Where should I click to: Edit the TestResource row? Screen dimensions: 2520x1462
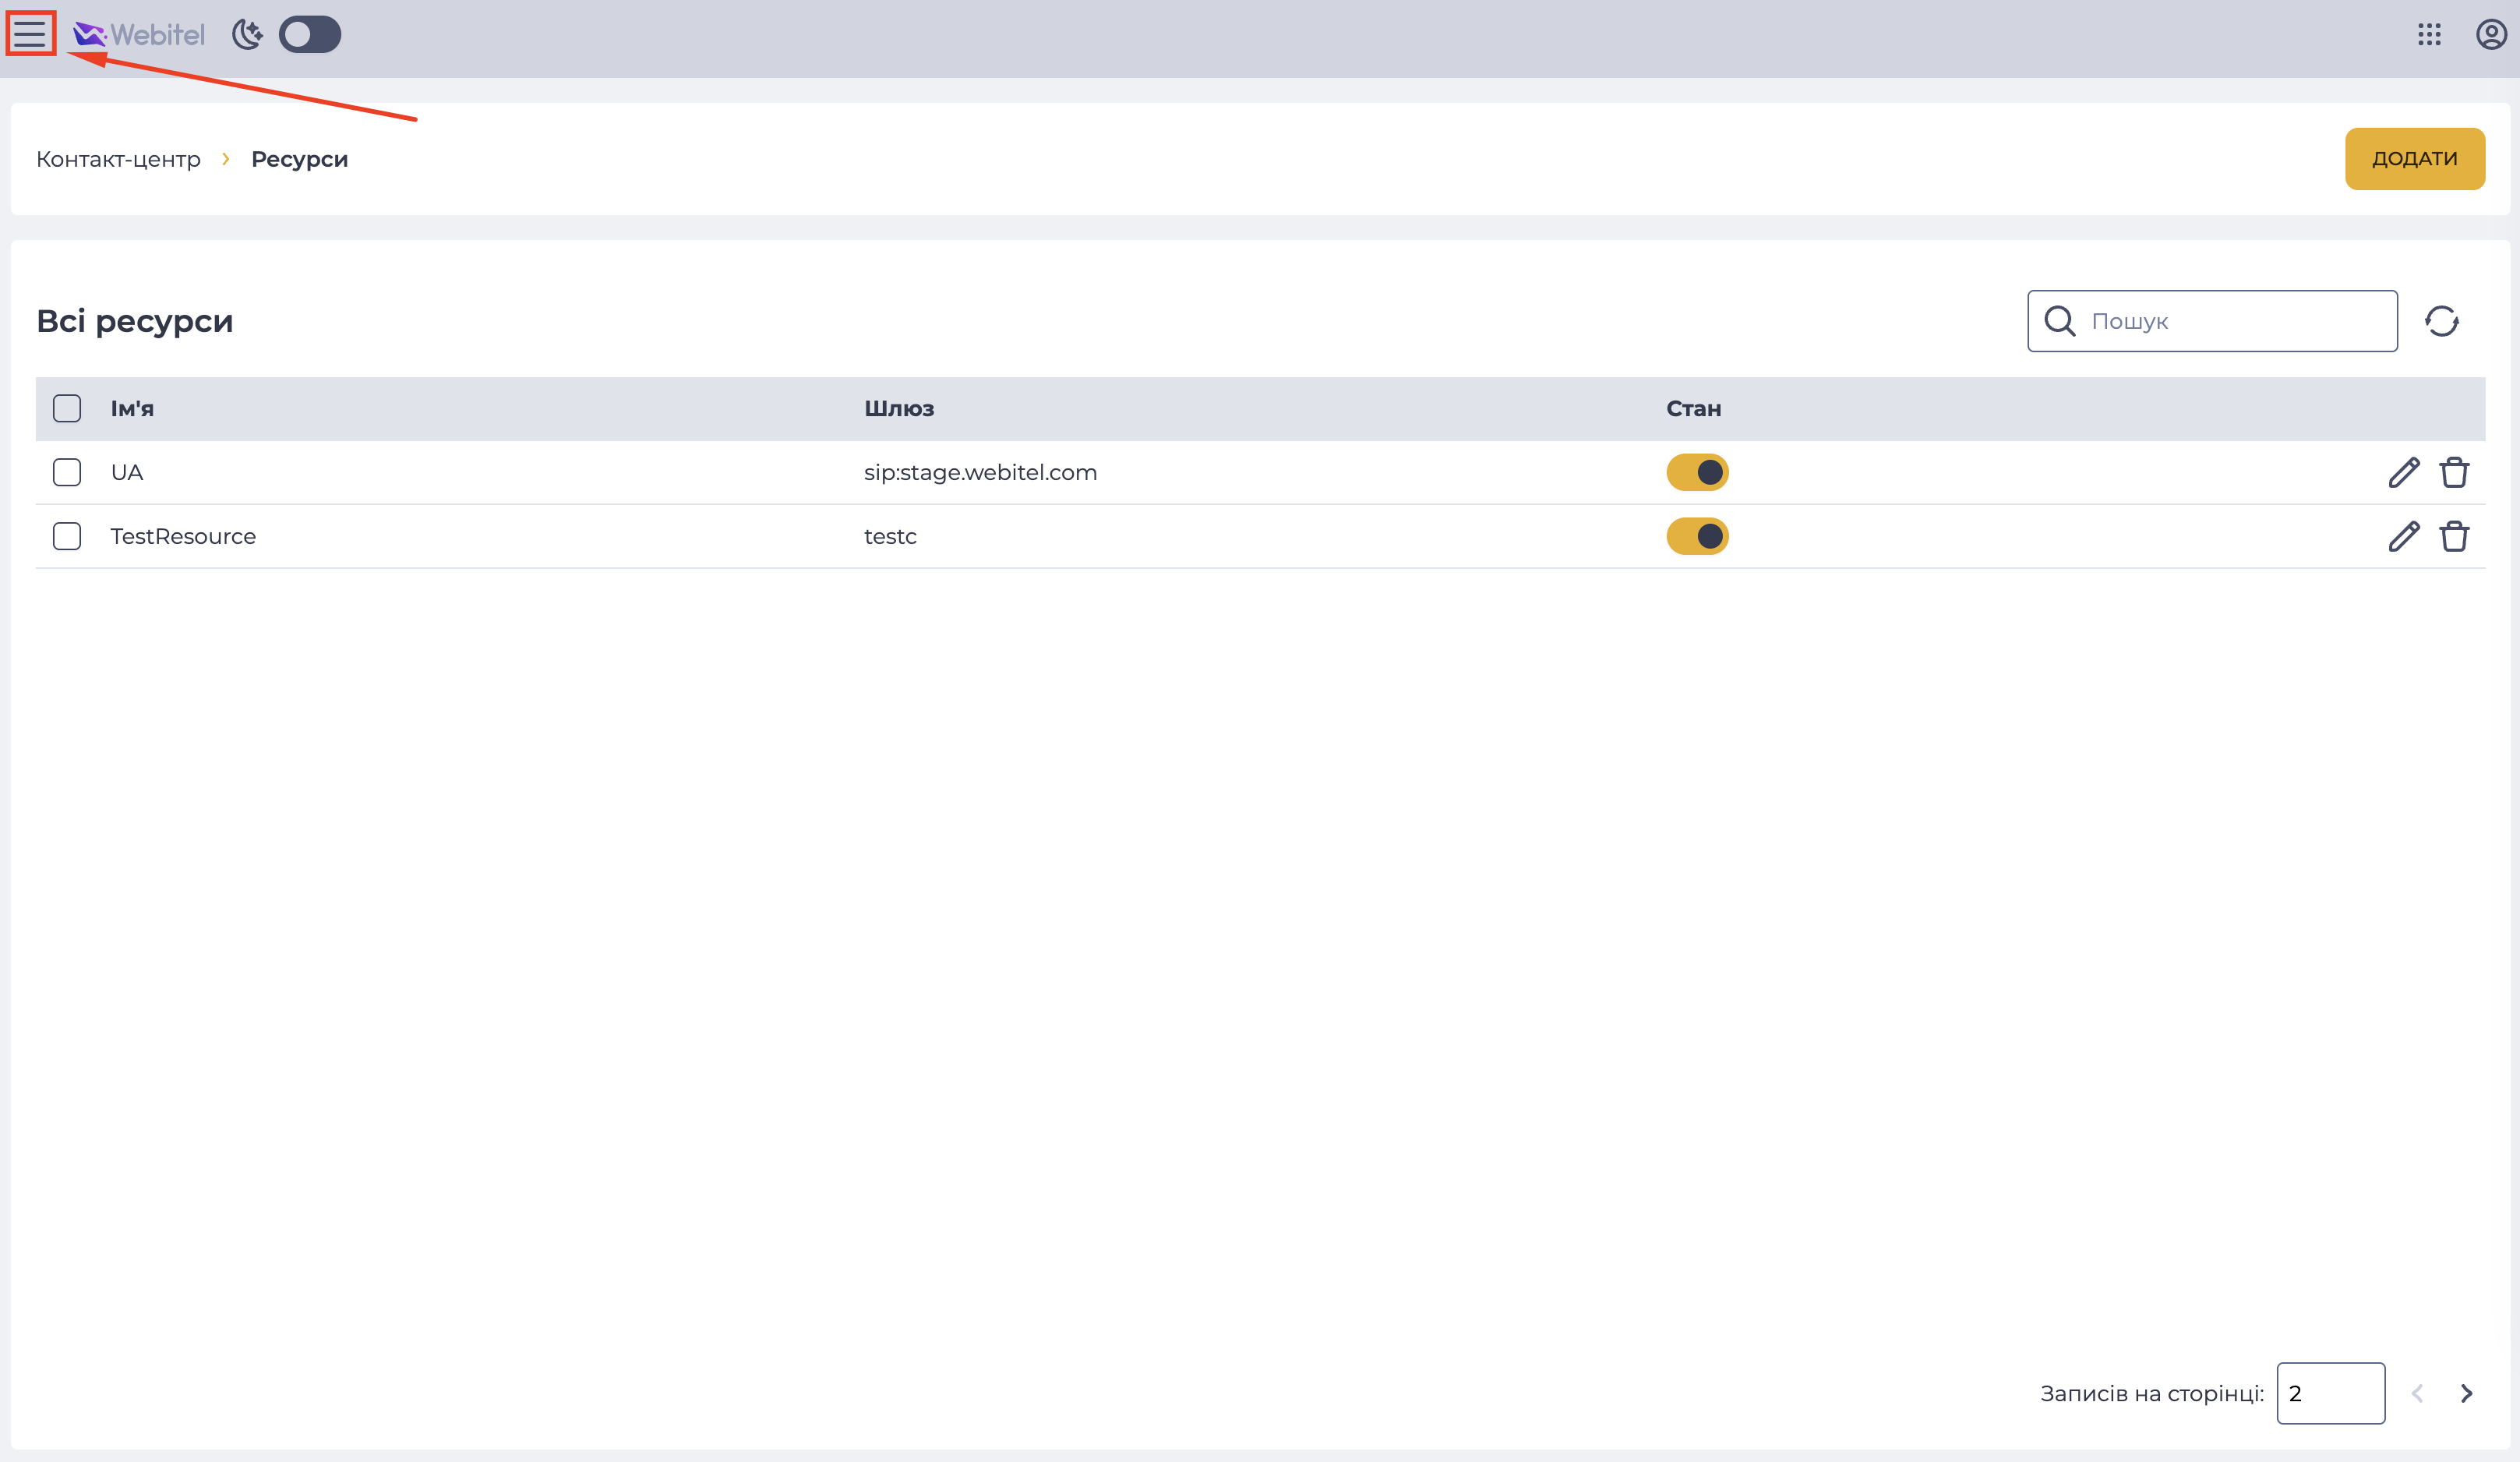tap(2404, 536)
